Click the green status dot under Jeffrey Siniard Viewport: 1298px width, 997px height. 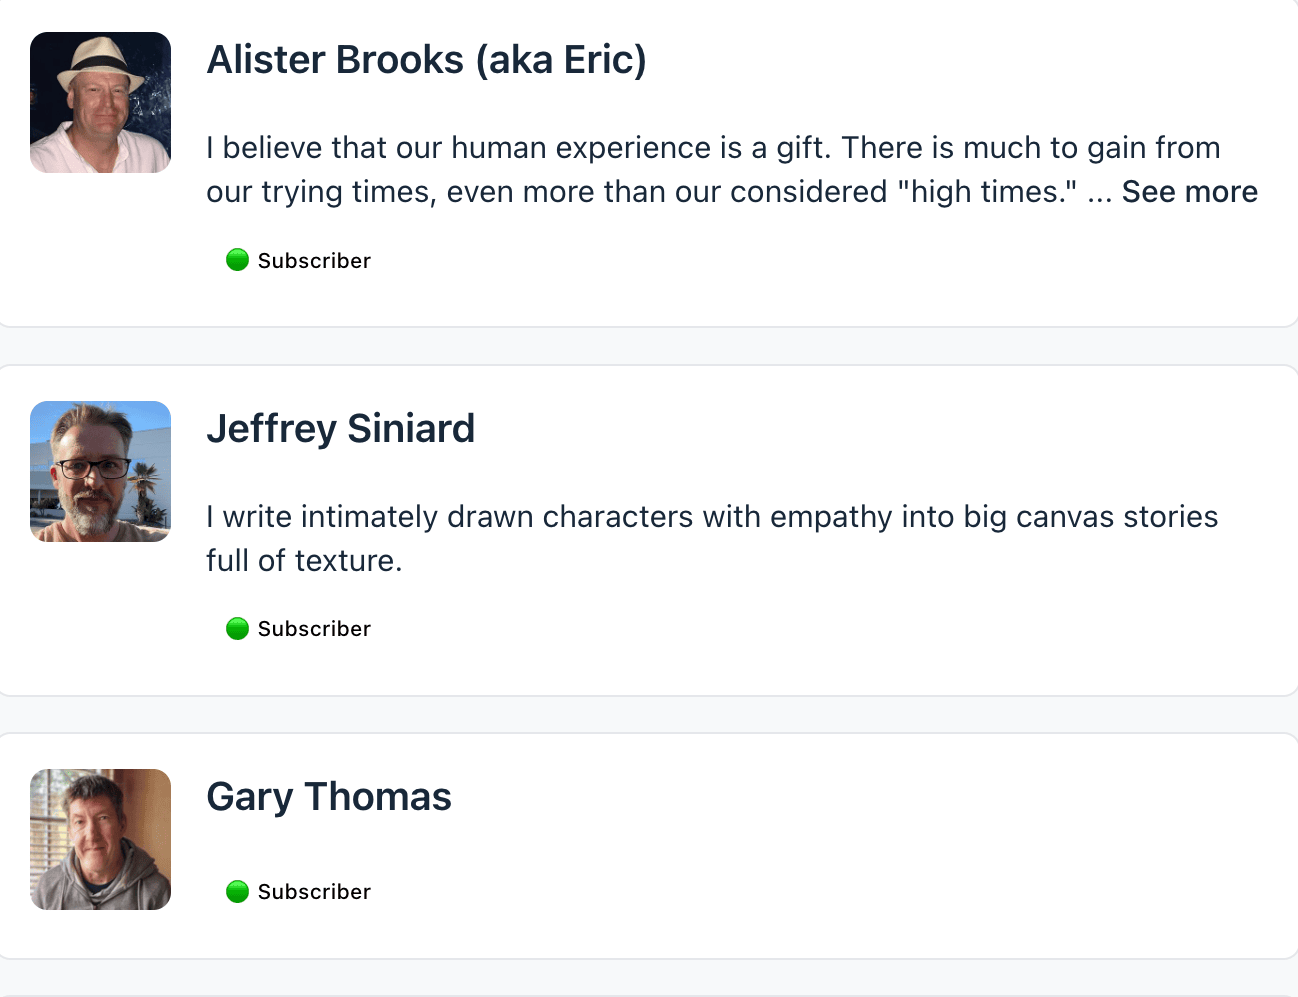pyautogui.click(x=237, y=628)
